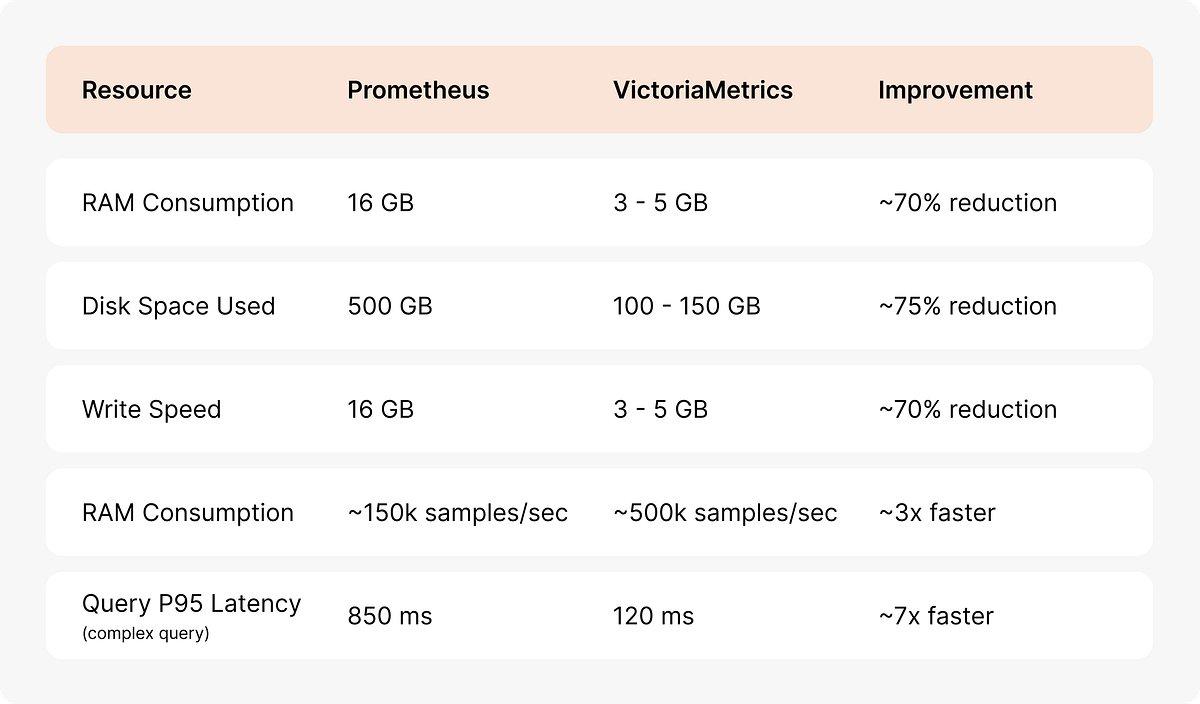1200x704 pixels.
Task: Select the ~7x faster cell
Action: [936, 616]
